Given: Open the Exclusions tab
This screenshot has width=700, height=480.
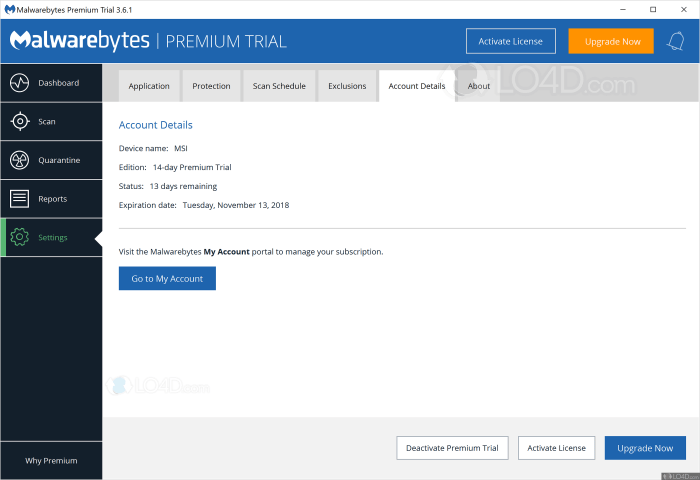Looking at the screenshot, I should pyautogui.click(x=347, y=86).
